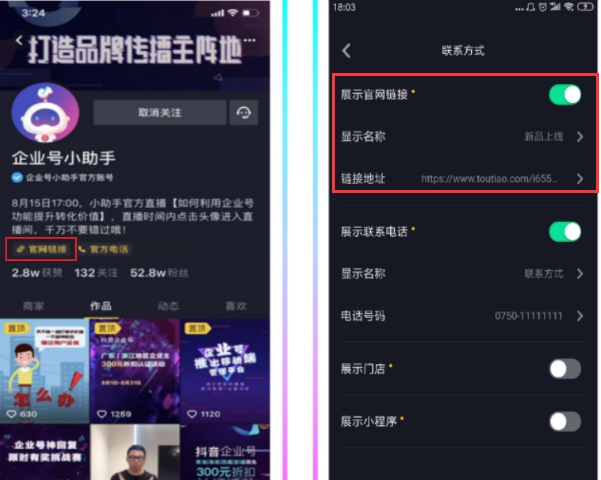The width and height of the screenshot is (601, 480).
Task: Enable the 展示门店 switch
Action: tap(565, 369)
